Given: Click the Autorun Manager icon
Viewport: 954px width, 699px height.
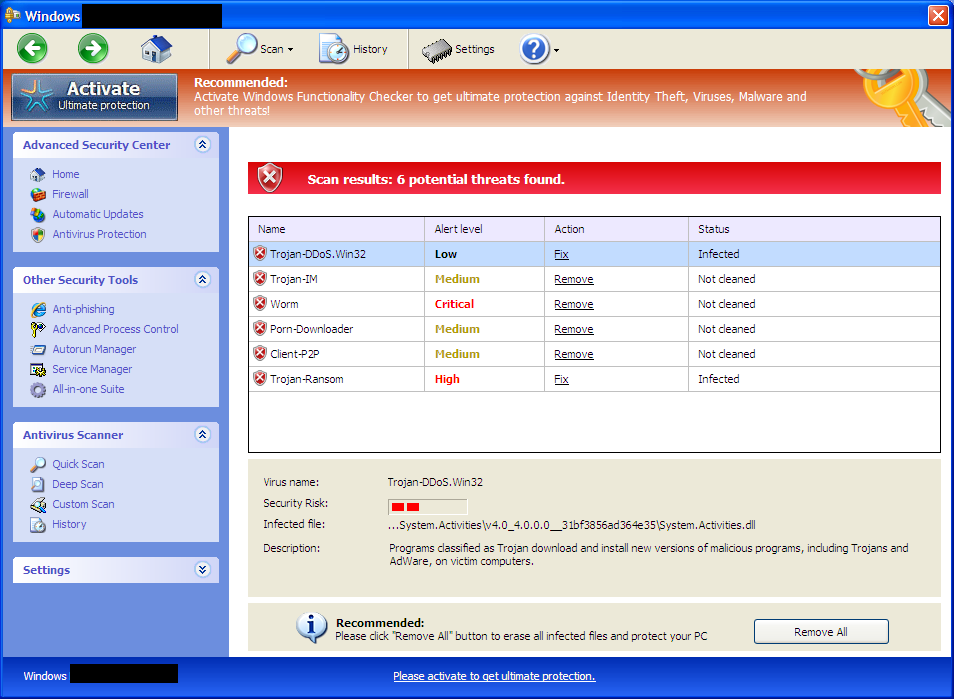Looking at the screenshot, I should 38,349.
